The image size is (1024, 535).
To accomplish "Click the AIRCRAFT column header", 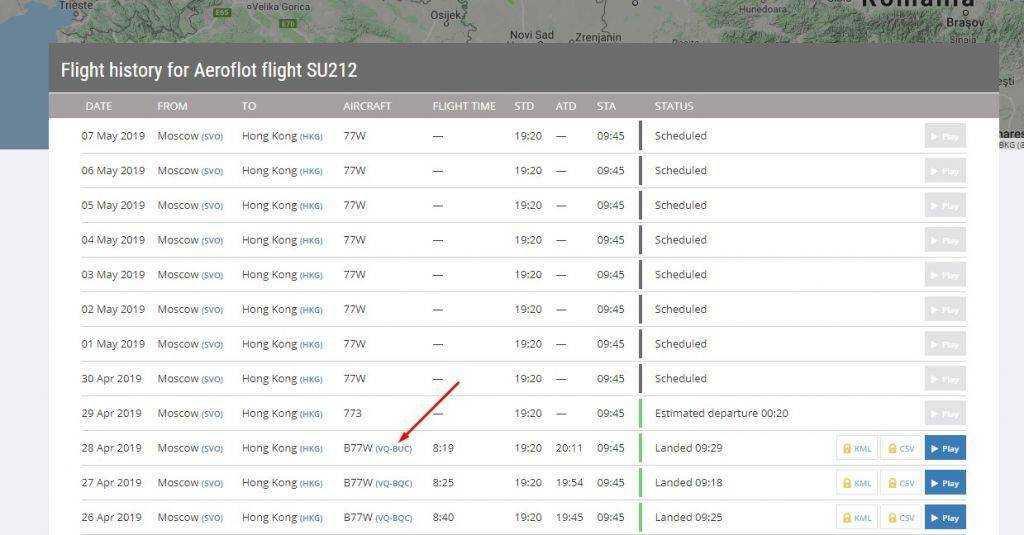I will pyautogui.click(x=367, y=106).
